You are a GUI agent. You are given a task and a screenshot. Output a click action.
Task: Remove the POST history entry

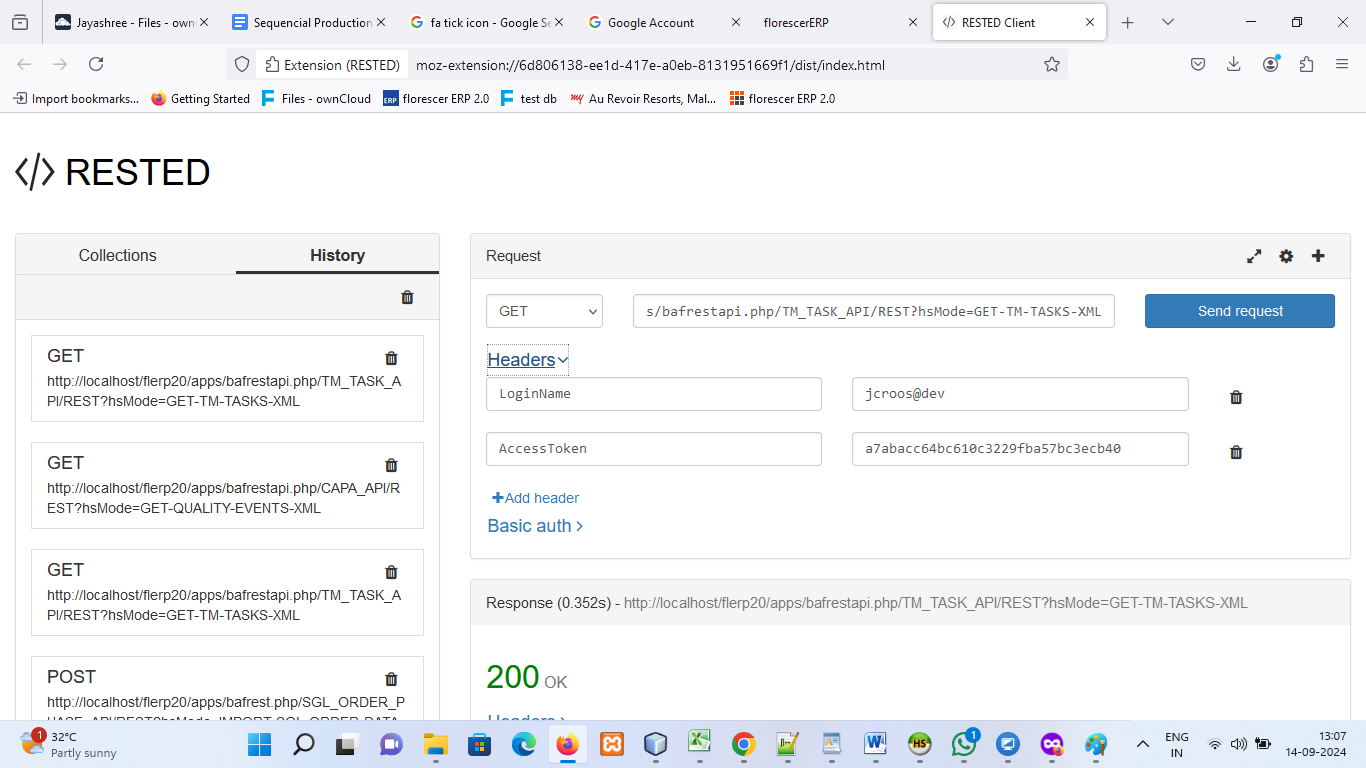coord(391,679)
